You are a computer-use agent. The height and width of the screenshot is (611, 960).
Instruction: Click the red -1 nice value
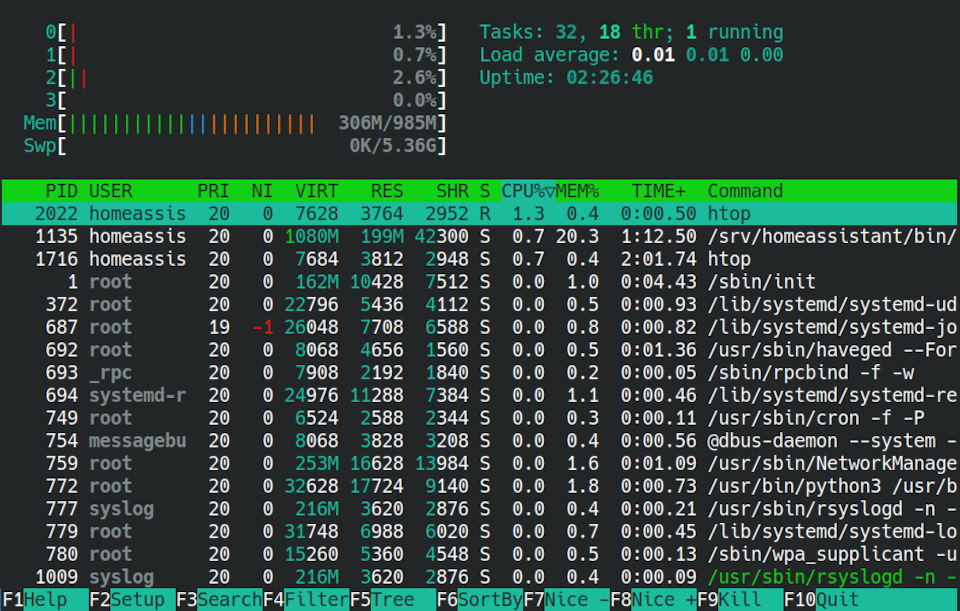(x=263, y=327)
